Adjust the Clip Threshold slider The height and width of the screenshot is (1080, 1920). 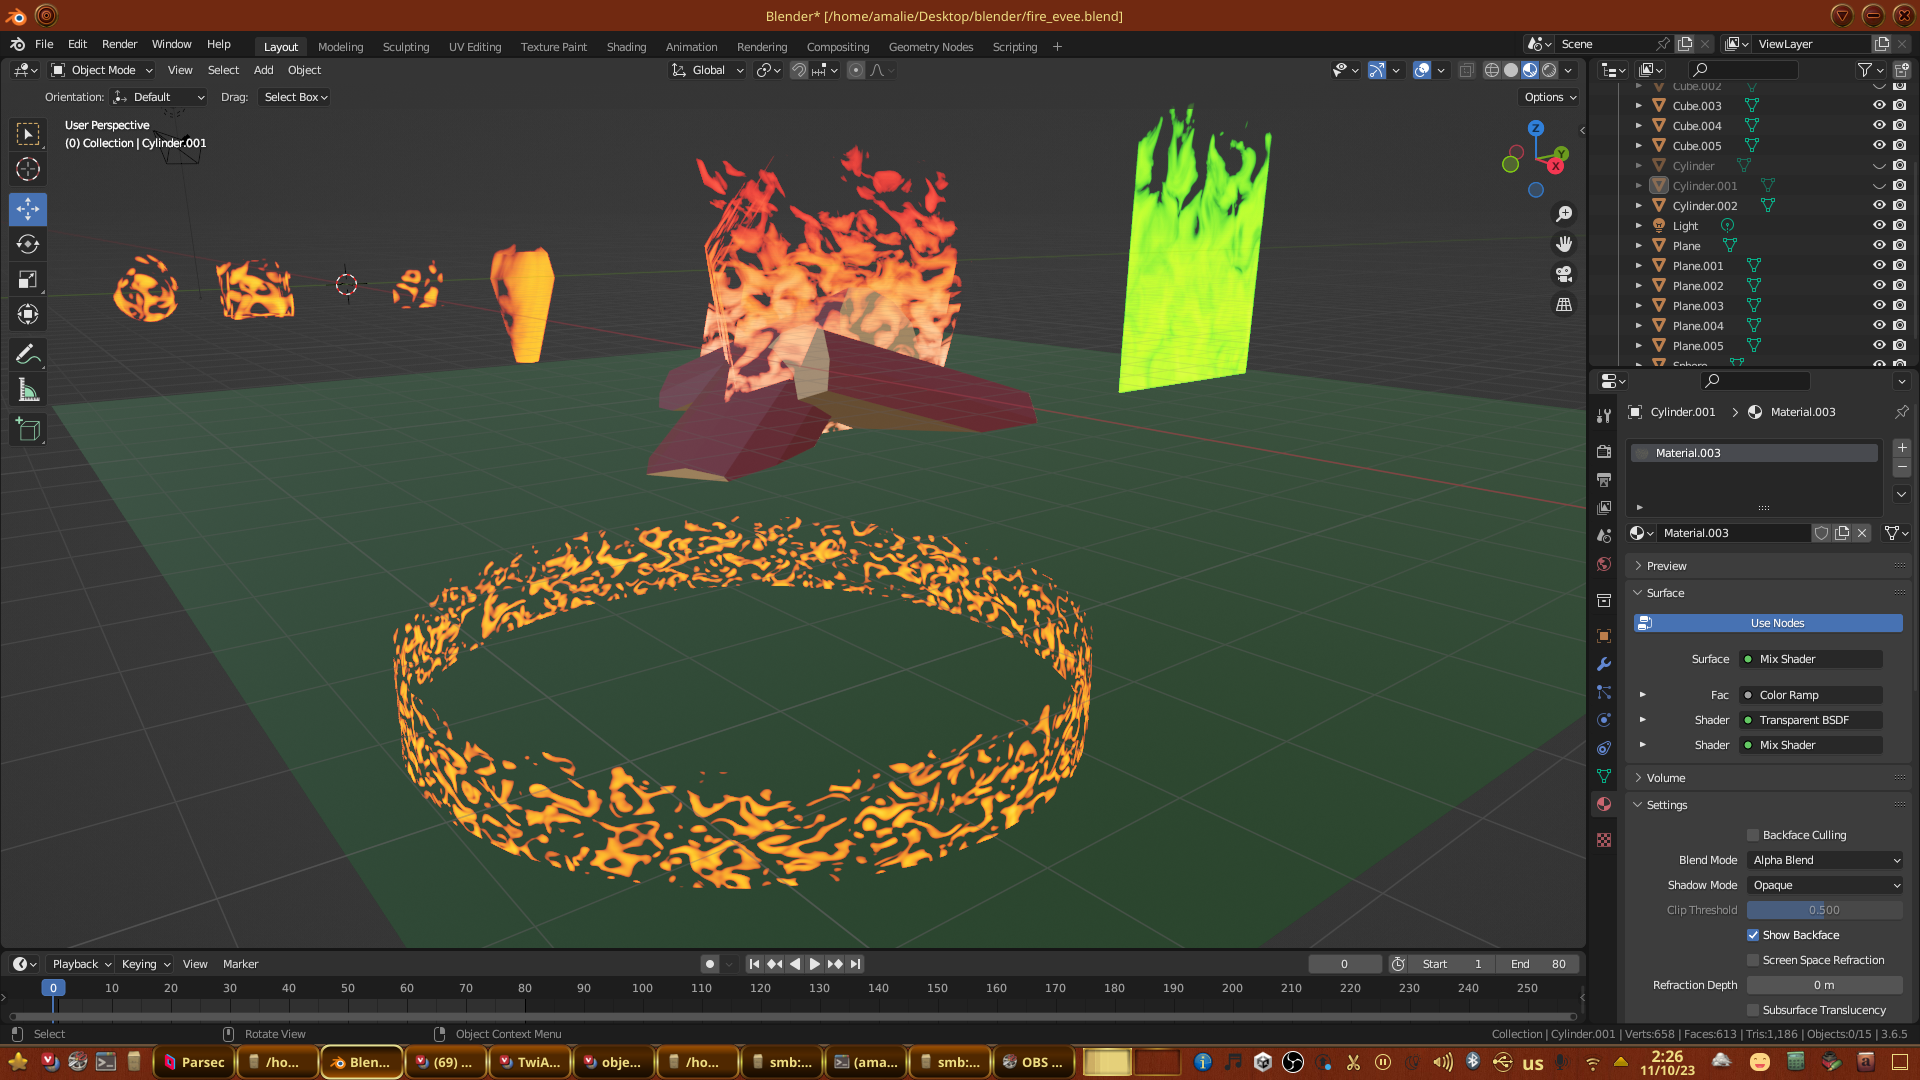tap(1824, 910)
